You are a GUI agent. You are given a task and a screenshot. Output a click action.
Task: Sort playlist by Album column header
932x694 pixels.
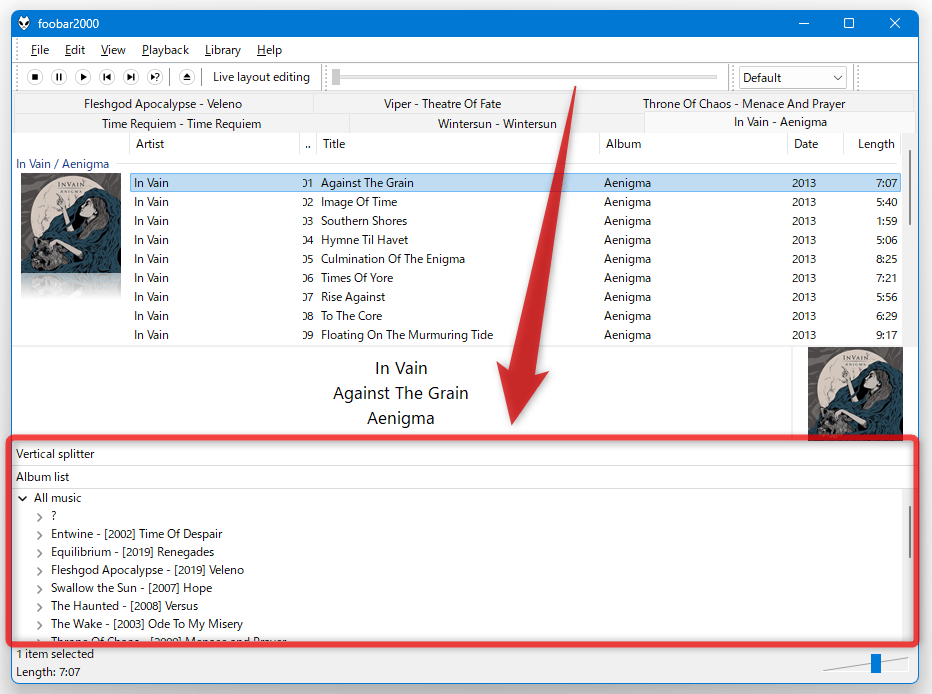693,144
